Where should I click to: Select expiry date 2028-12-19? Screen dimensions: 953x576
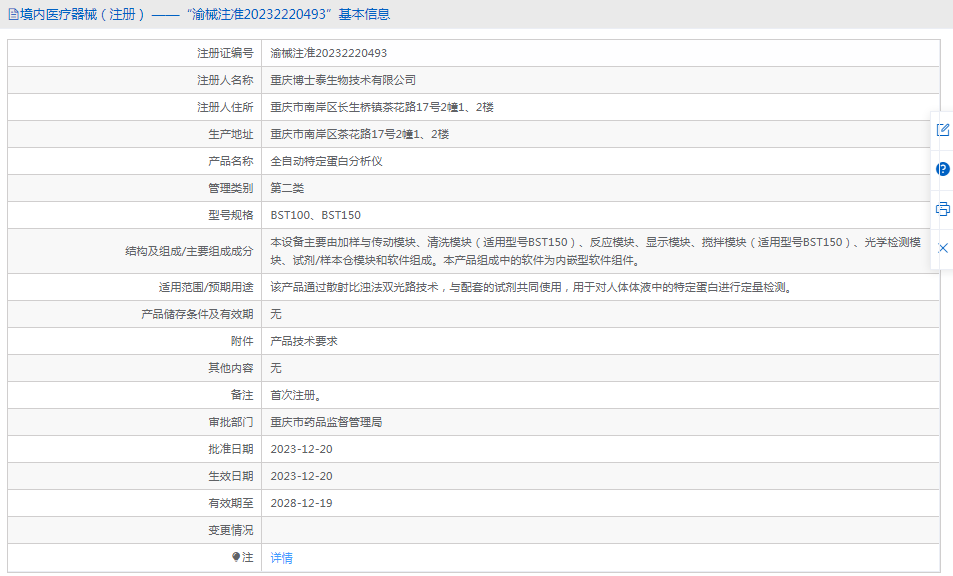tap(301, 503)
